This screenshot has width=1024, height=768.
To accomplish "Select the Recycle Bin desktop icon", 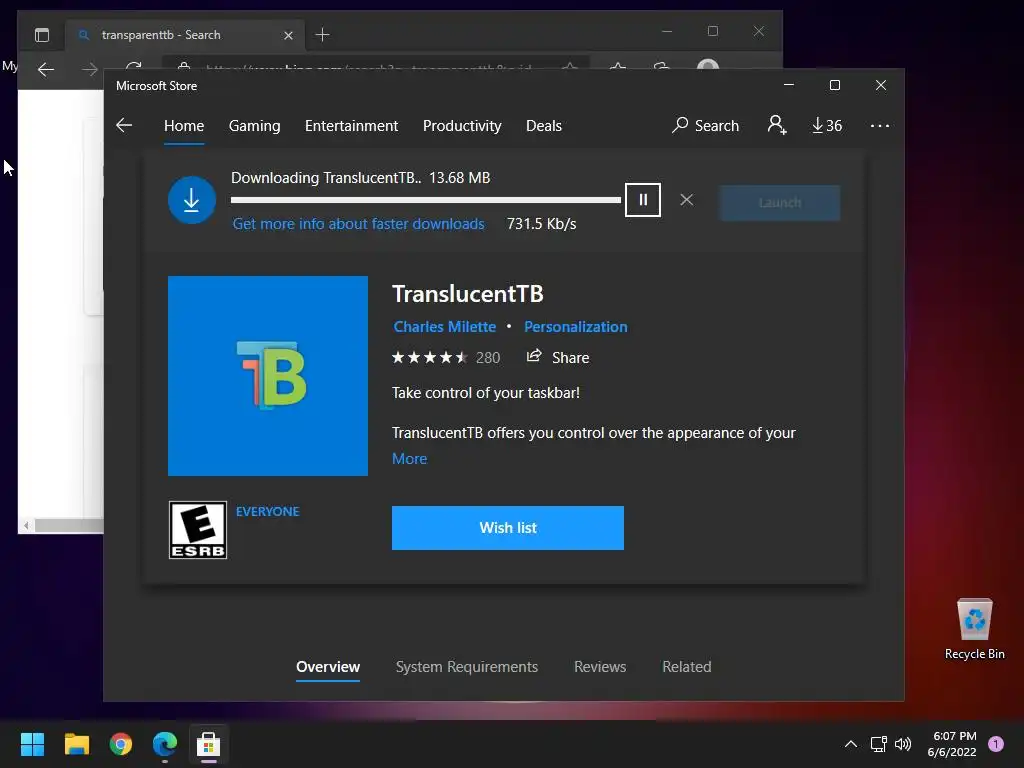I will pyautogui.click(x=975, y=629).
